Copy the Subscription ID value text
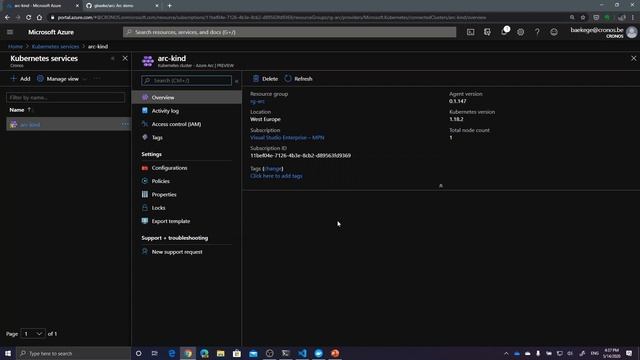The image size is (640, 360). pyautogui.click(x=300, y=156)
